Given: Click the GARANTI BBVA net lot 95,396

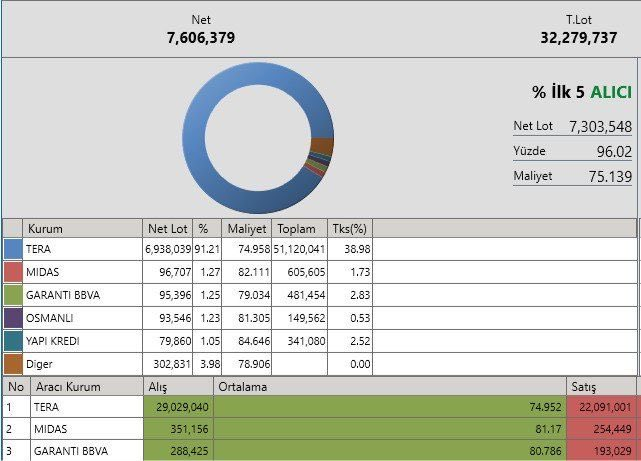Looking at the screenshot, I should click(175, 295).
